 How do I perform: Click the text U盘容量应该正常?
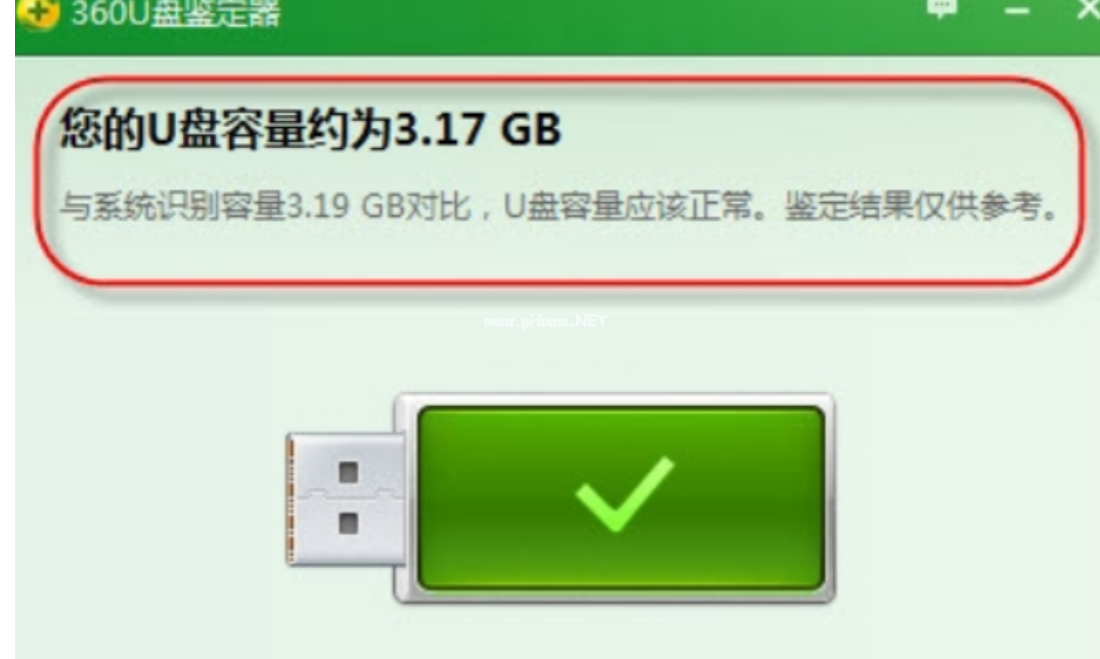(627, 206)
